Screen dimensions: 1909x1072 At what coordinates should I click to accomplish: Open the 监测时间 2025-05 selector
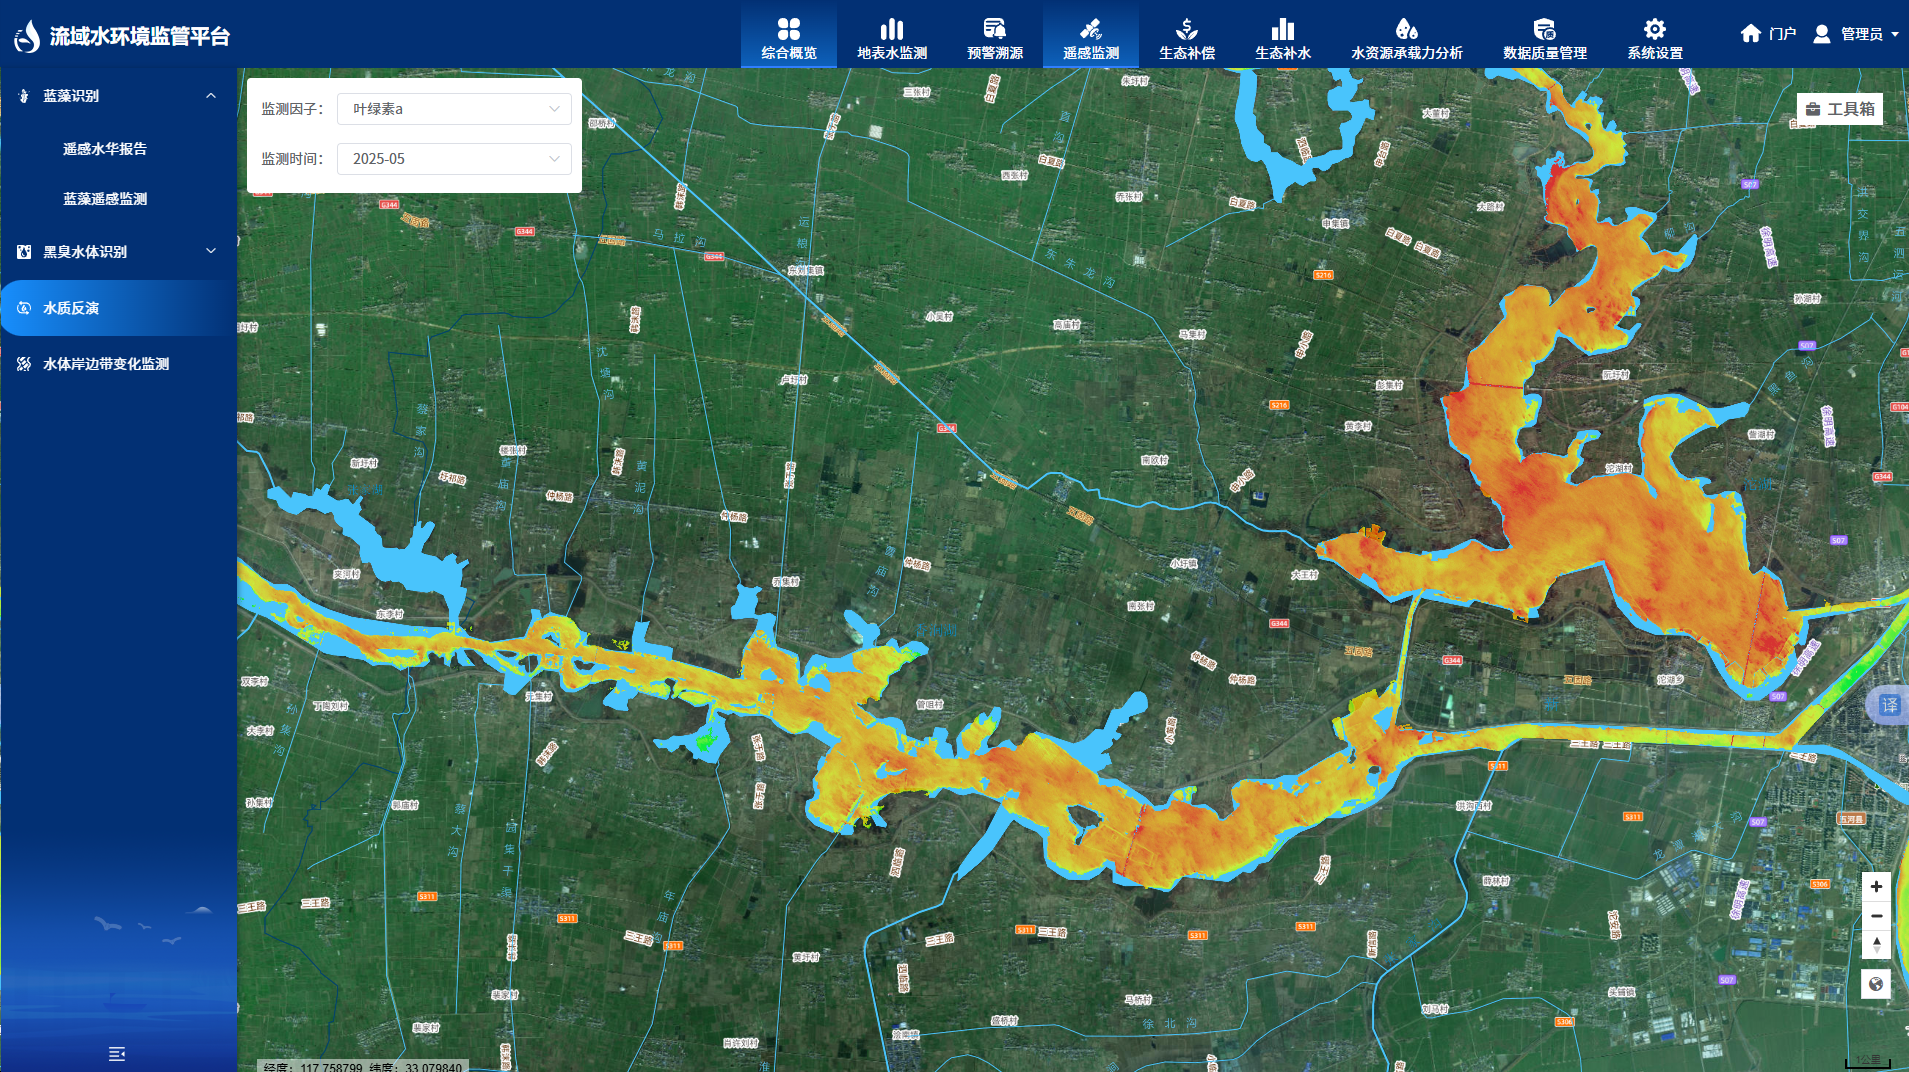[x=454, y=159]
